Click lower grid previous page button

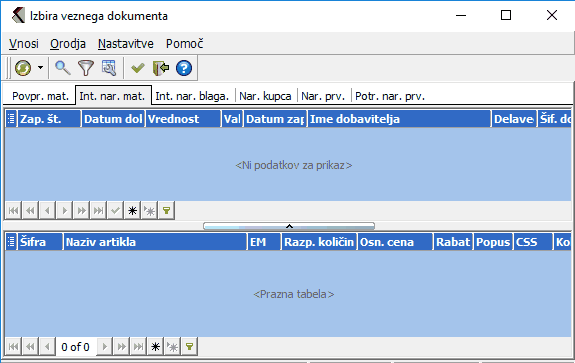pos(30,346)
